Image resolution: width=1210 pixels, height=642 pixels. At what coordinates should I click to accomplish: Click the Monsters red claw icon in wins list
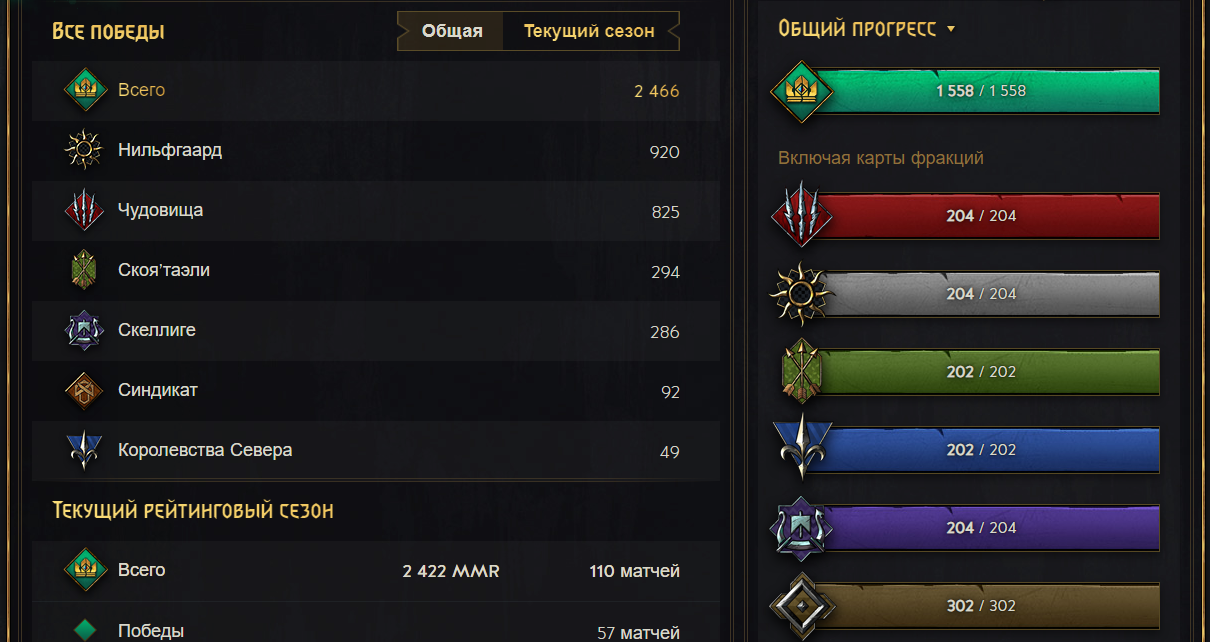[84, 211]
